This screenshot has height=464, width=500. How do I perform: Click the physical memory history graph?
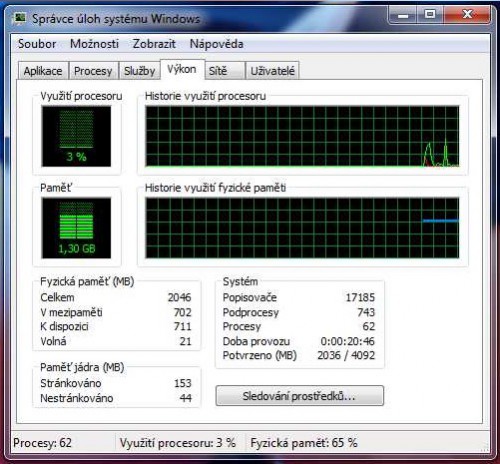point(302,228)
